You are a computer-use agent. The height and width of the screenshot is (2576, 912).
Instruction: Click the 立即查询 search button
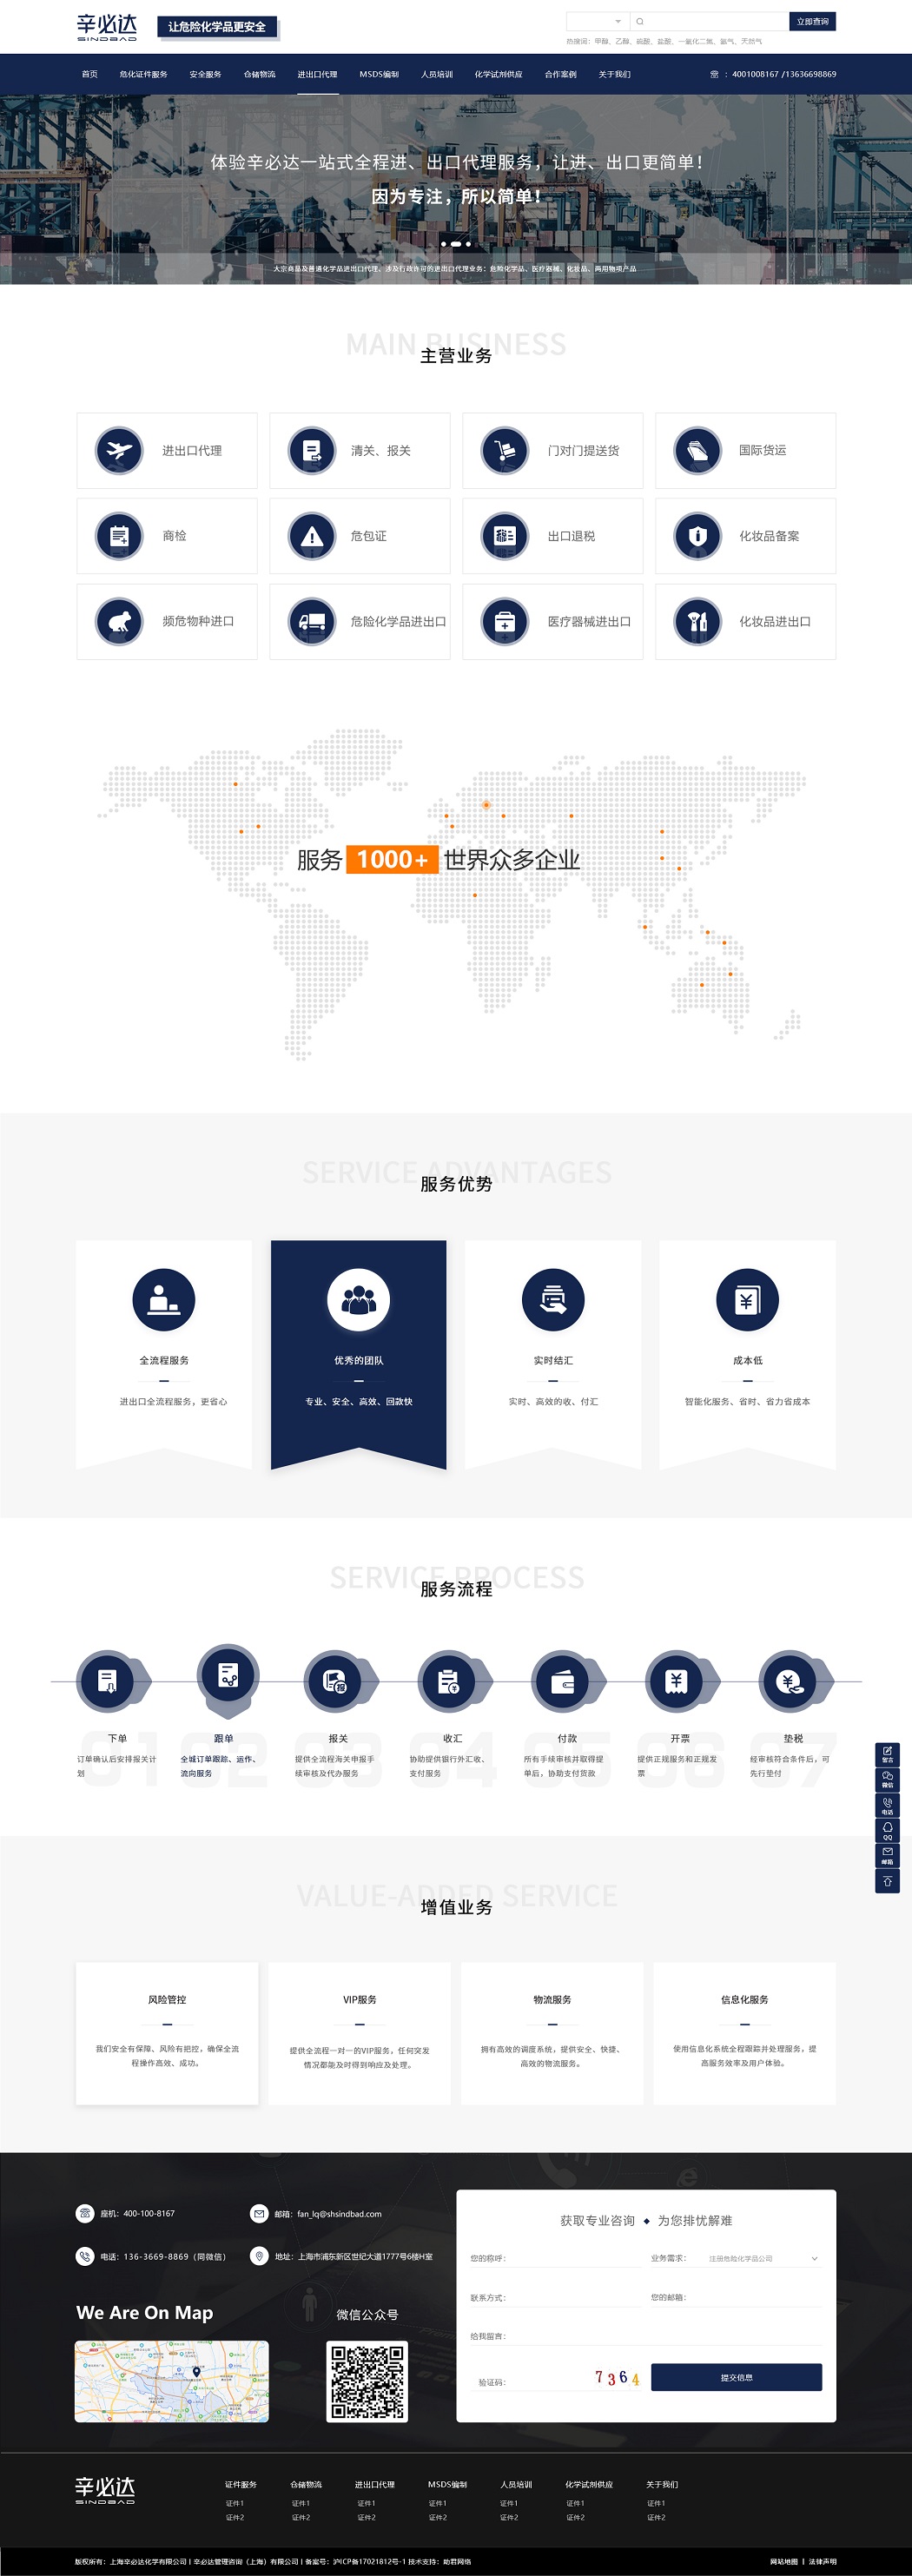pyautogui.click(x=812, y=21)
